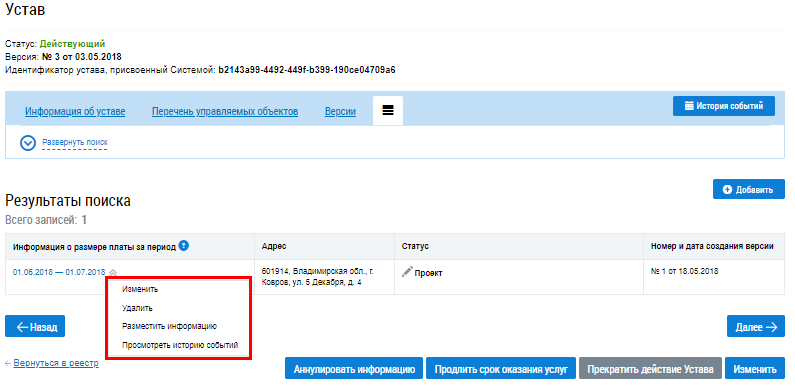Select Просмотреть историю событий menu entry
The width and height of the screenshot is (795, 388).
click(180, 345)
